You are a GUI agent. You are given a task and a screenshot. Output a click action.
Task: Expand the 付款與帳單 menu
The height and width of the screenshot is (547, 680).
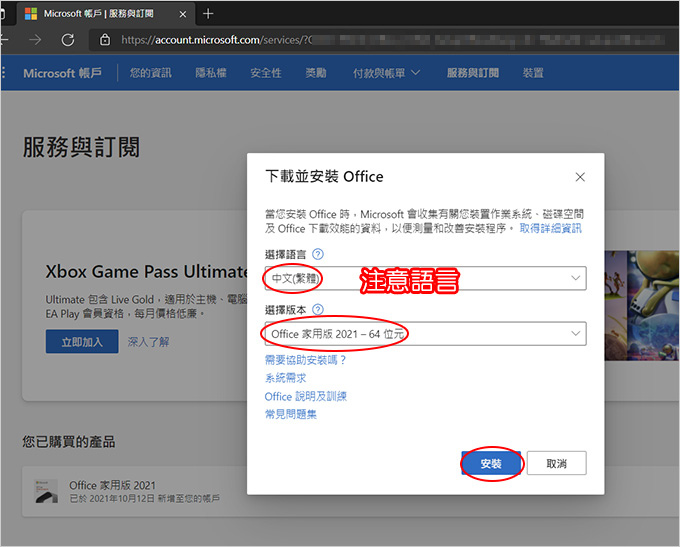[x=386, y=73]
